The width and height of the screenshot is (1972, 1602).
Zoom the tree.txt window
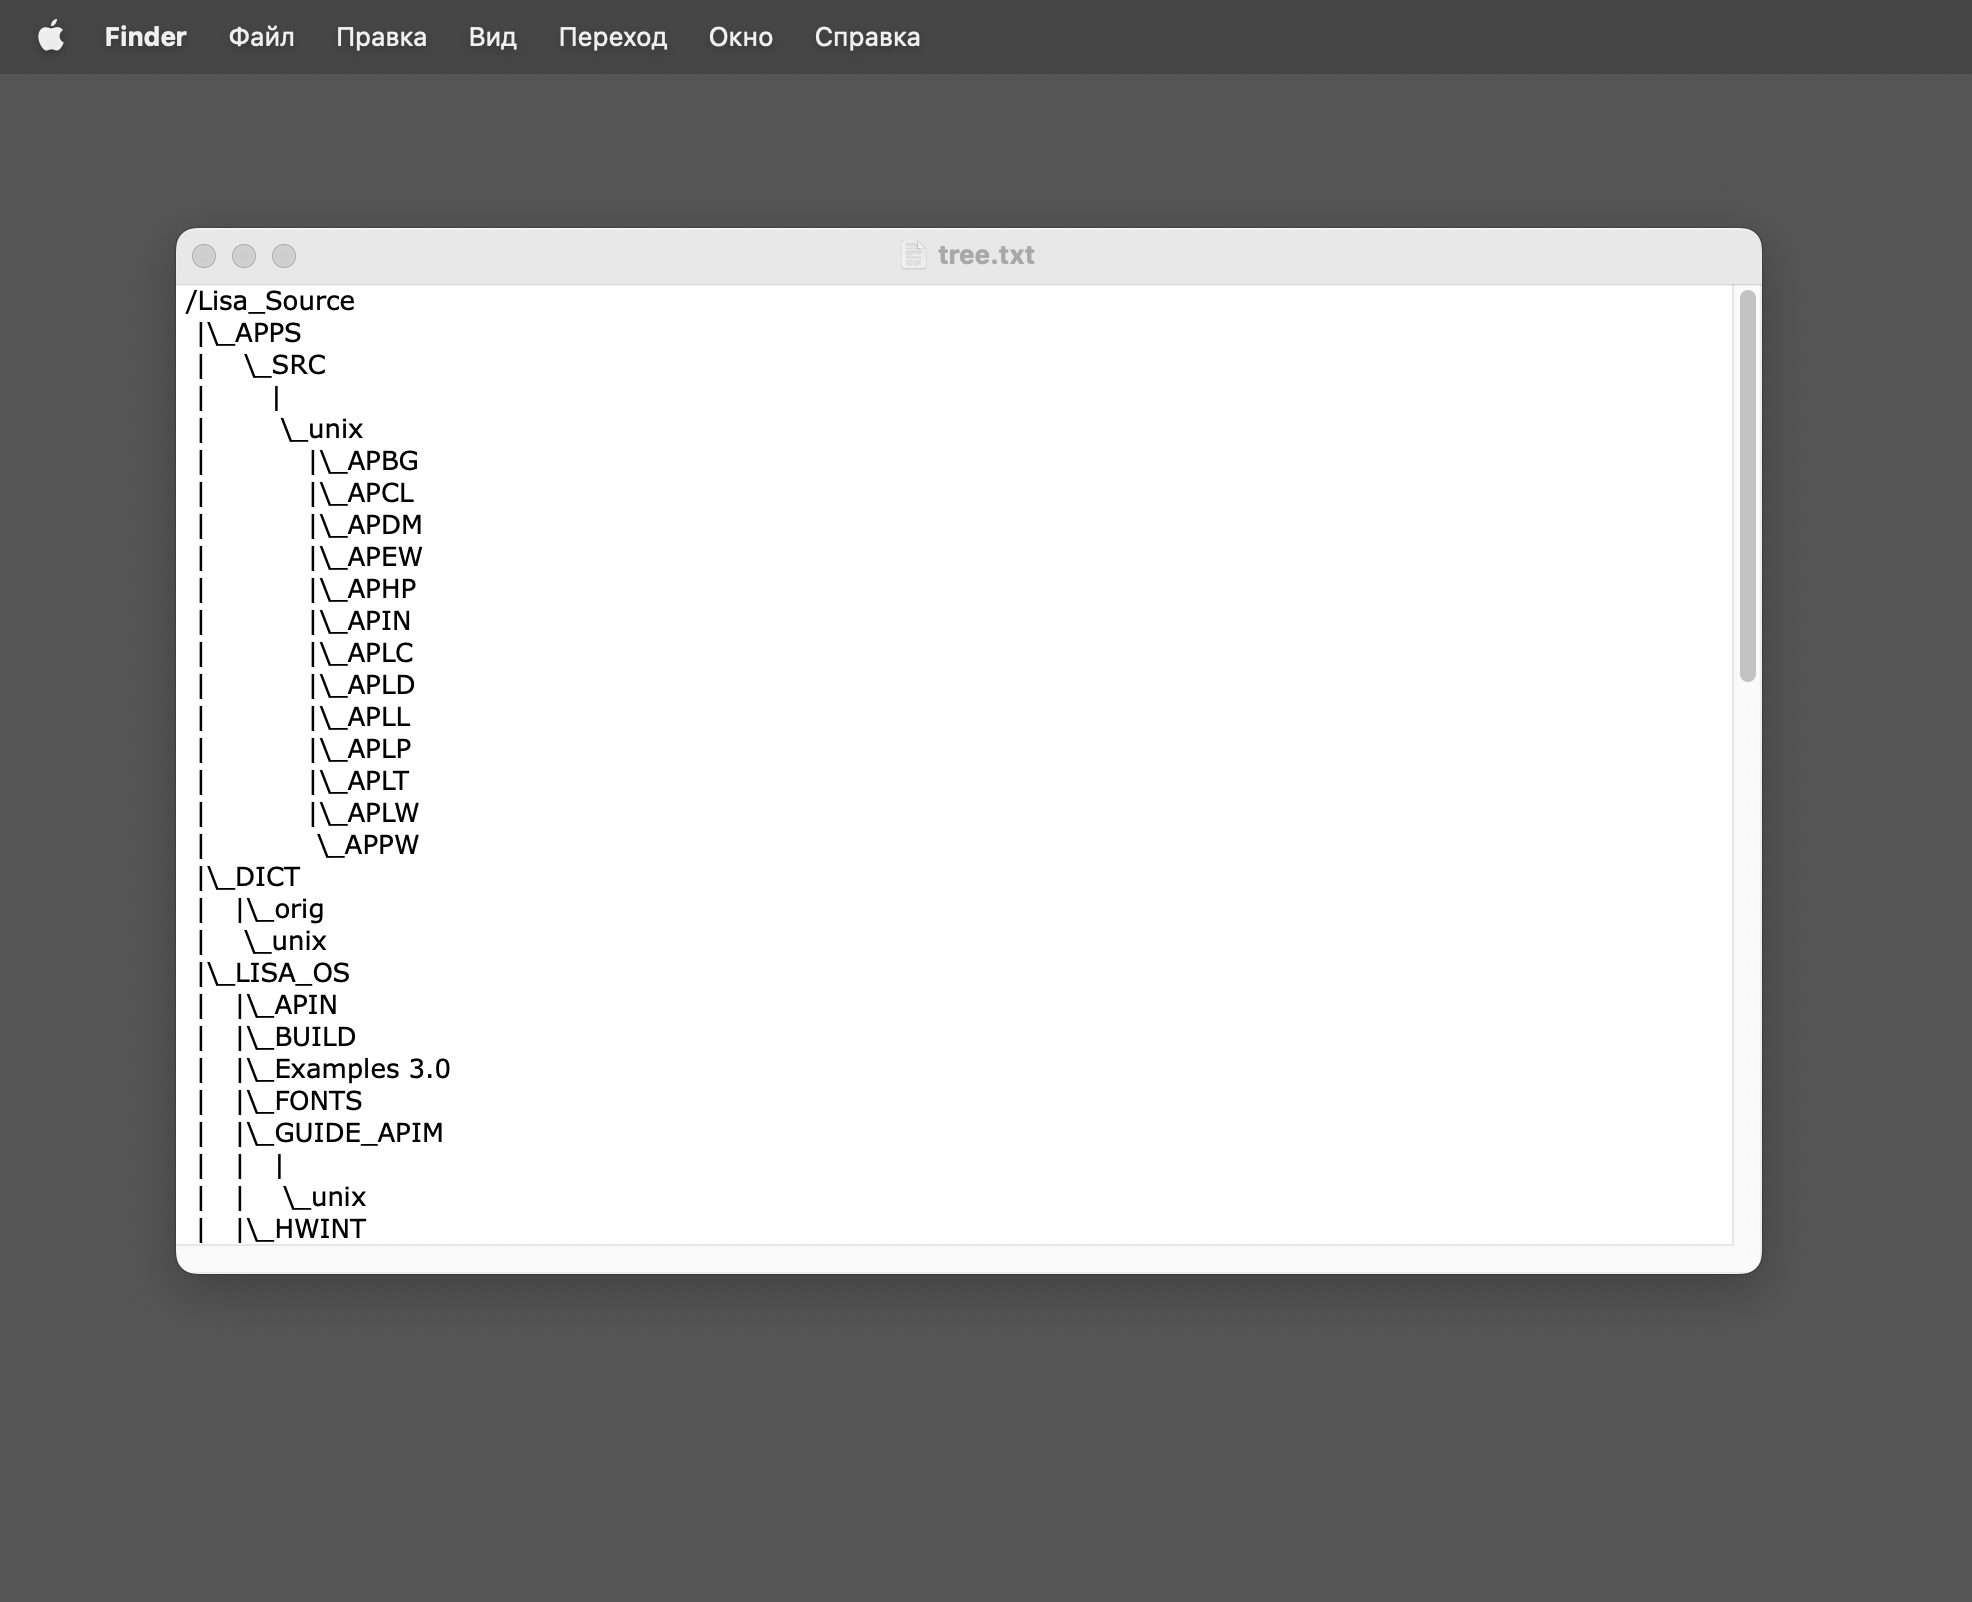pyautogui.click(x=284, y=256)
